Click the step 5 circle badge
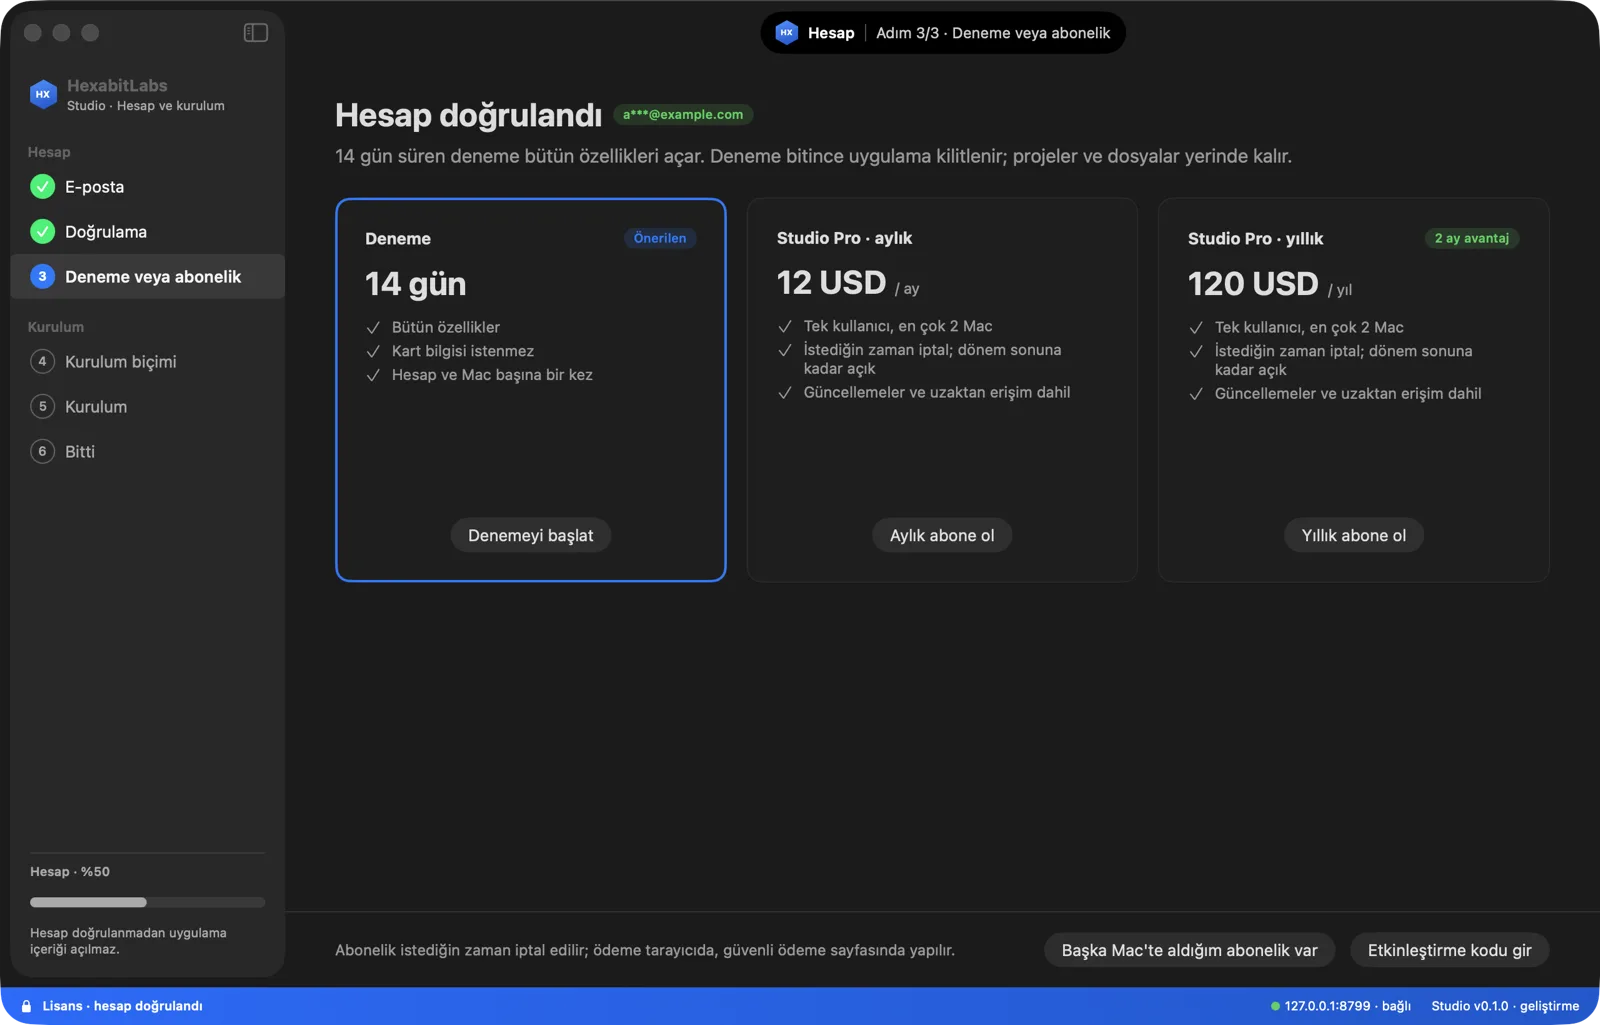The image size is (1600, 1025). pyautogui.click(x=42, y=407)
